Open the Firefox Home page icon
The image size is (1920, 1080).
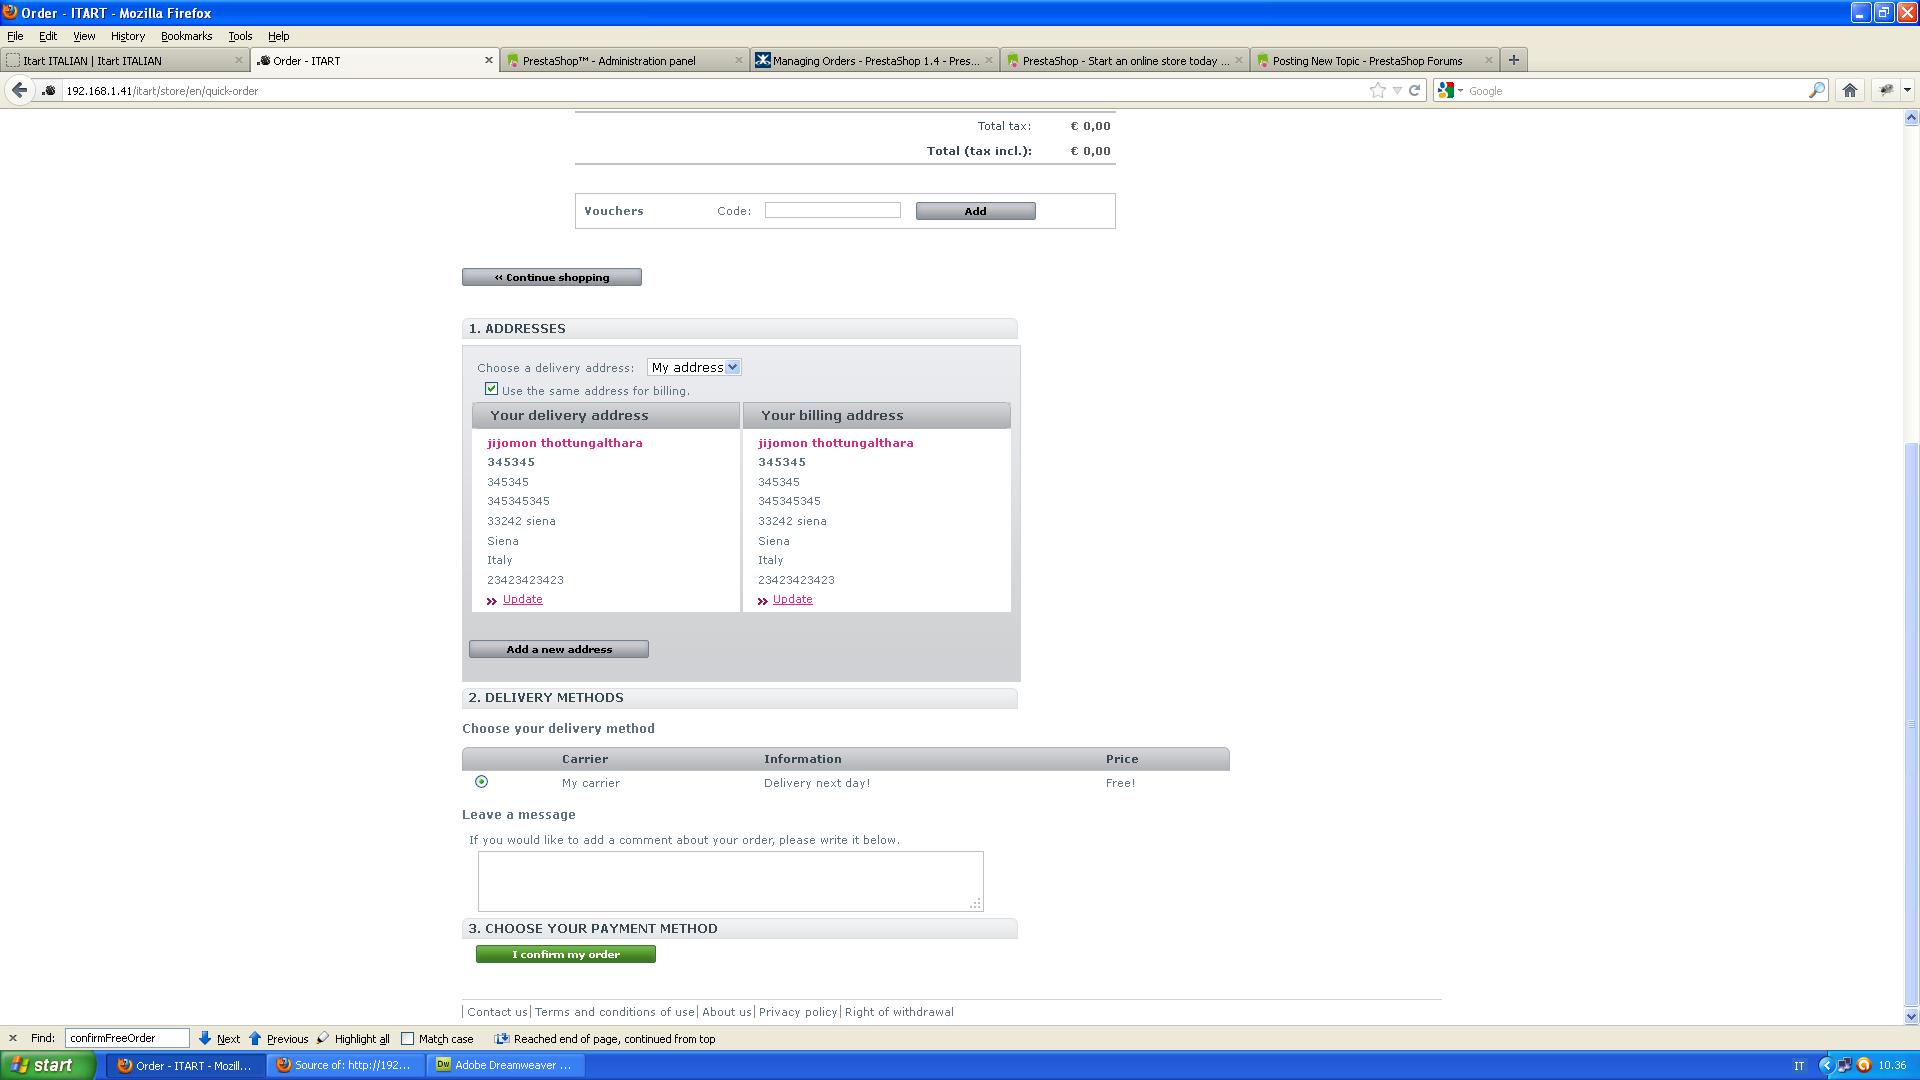[x=1849, y=90]
